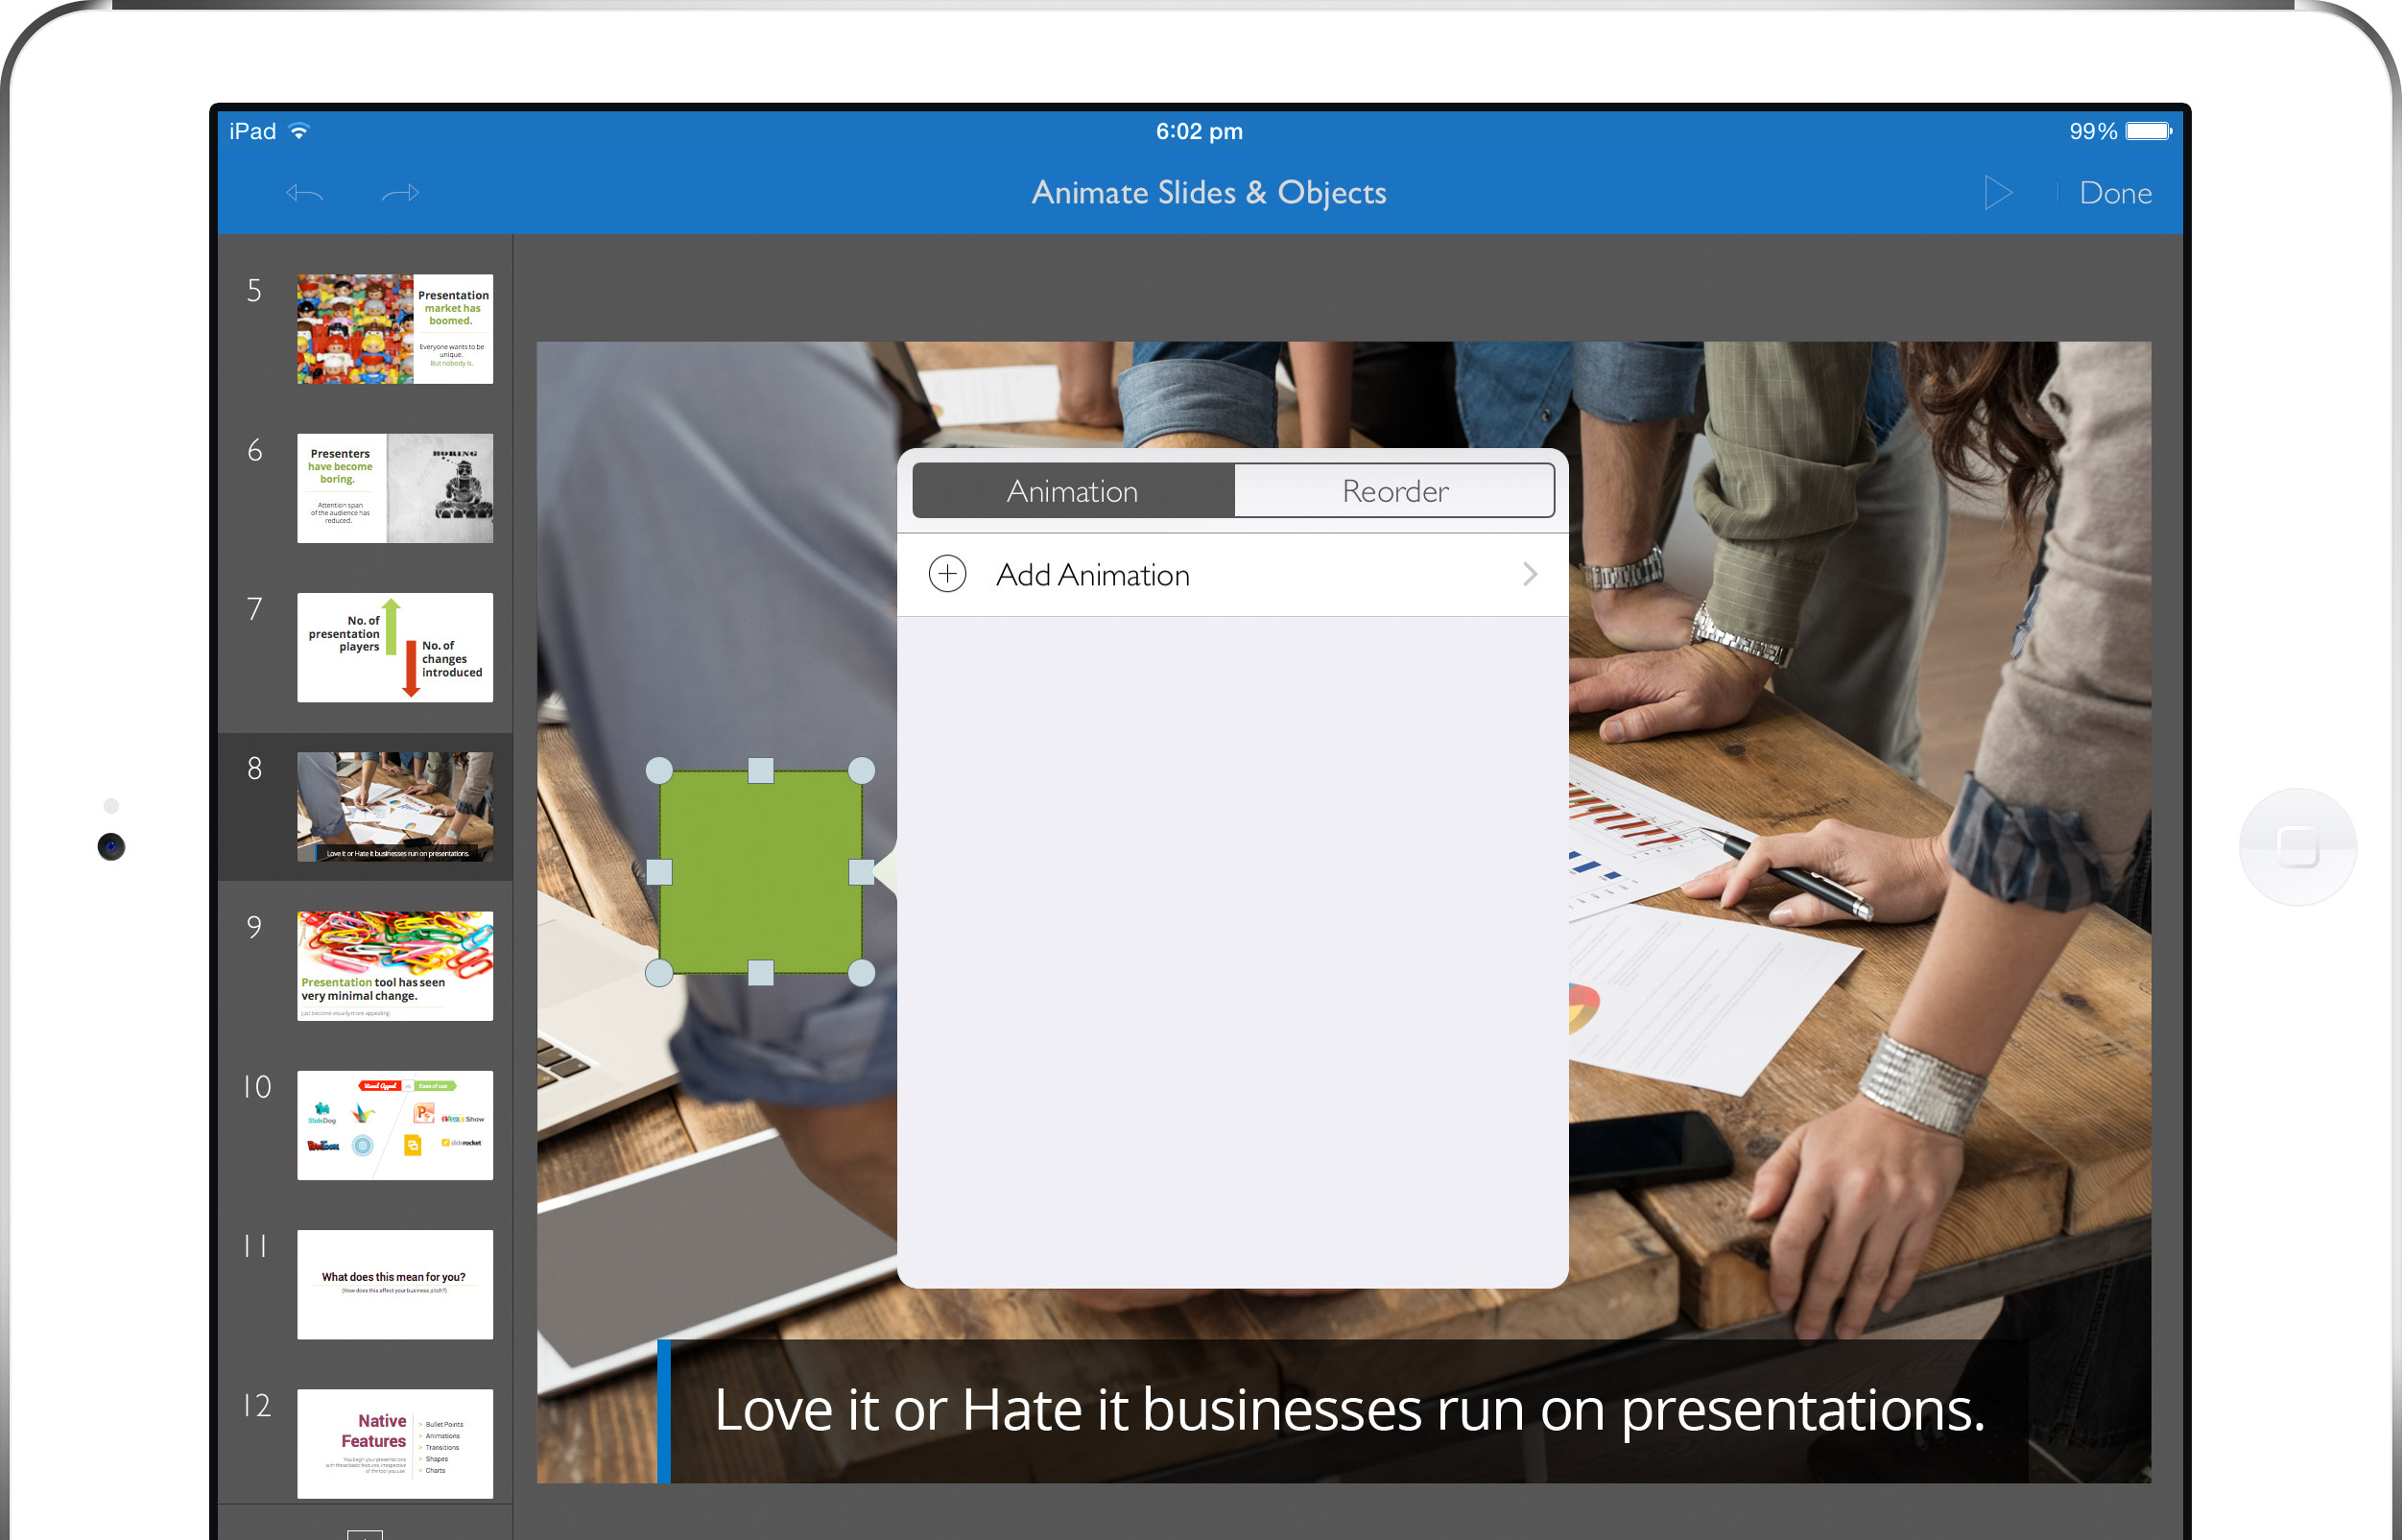Expand Add Animation chevron arrow
The image size is (2402, 1540).
click(x=1529, y=574)
